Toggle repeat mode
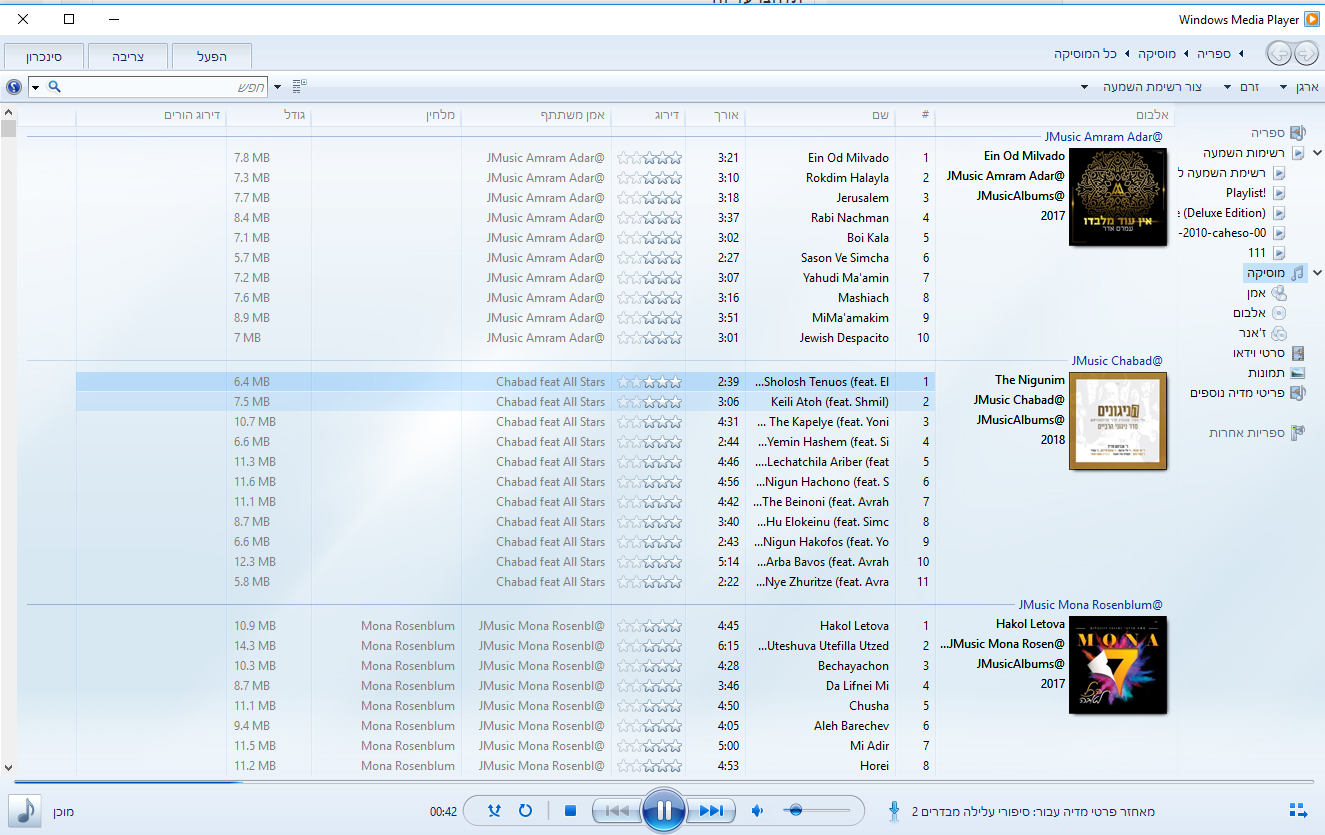Viewport: 1325px width, 835px height. [526, 811]
